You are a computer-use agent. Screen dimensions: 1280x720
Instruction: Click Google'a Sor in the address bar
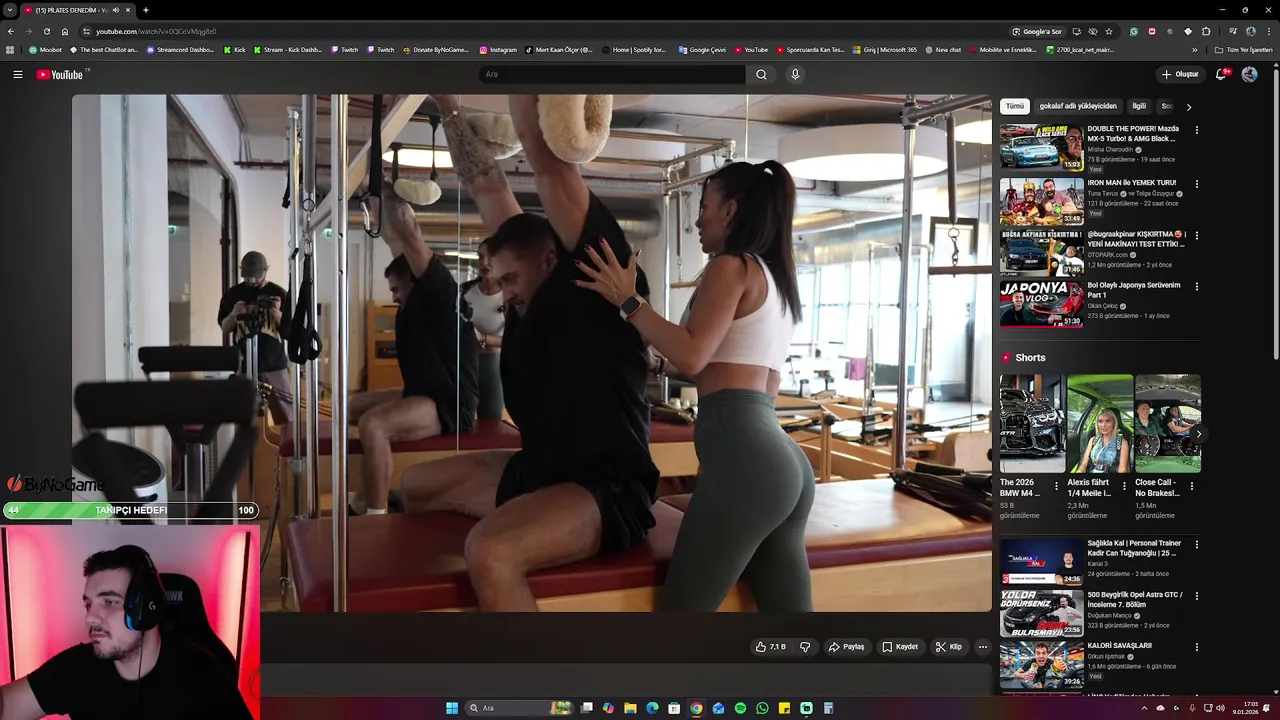(x=1037, y=31)
